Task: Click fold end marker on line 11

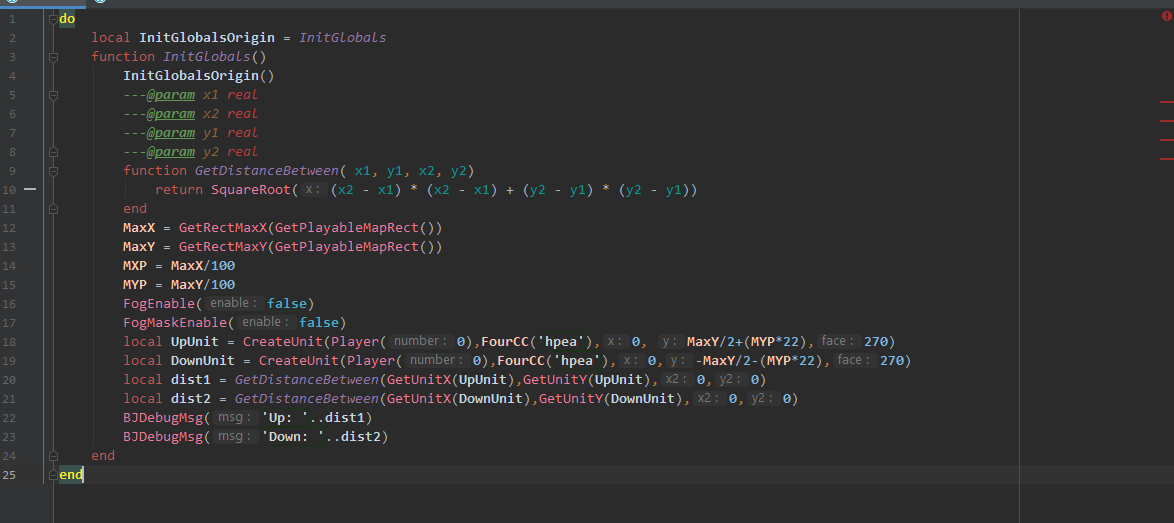Action: tap(53, 209)
